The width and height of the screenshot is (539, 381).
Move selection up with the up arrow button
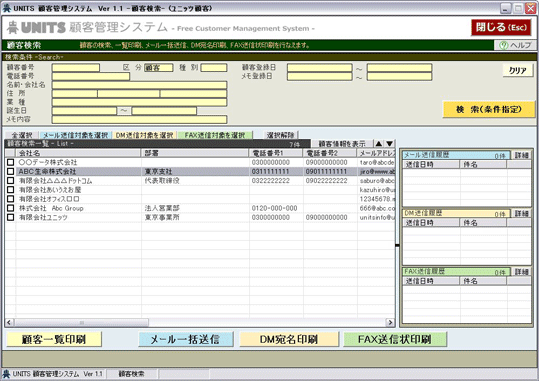tap(379, 144)
